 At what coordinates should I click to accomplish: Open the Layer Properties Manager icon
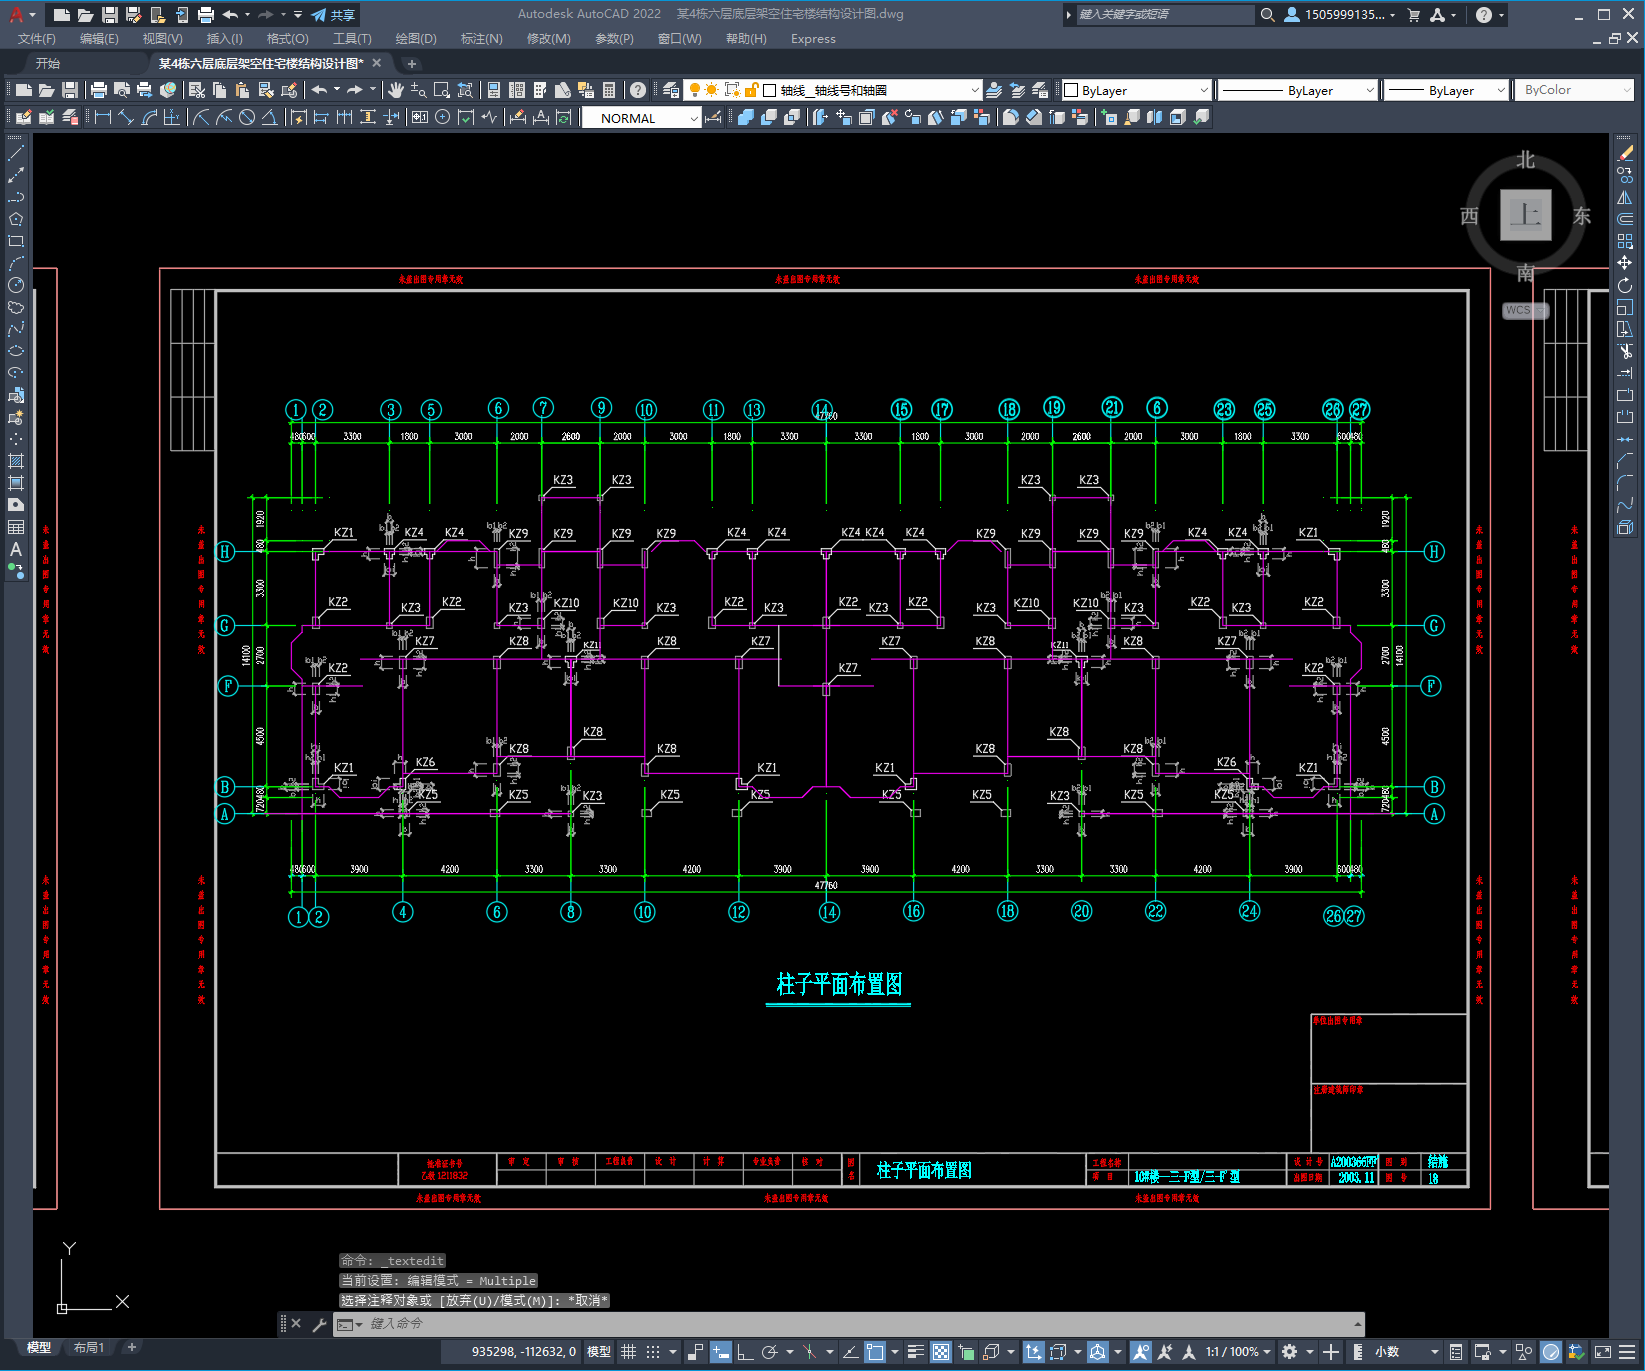point(671,90)
